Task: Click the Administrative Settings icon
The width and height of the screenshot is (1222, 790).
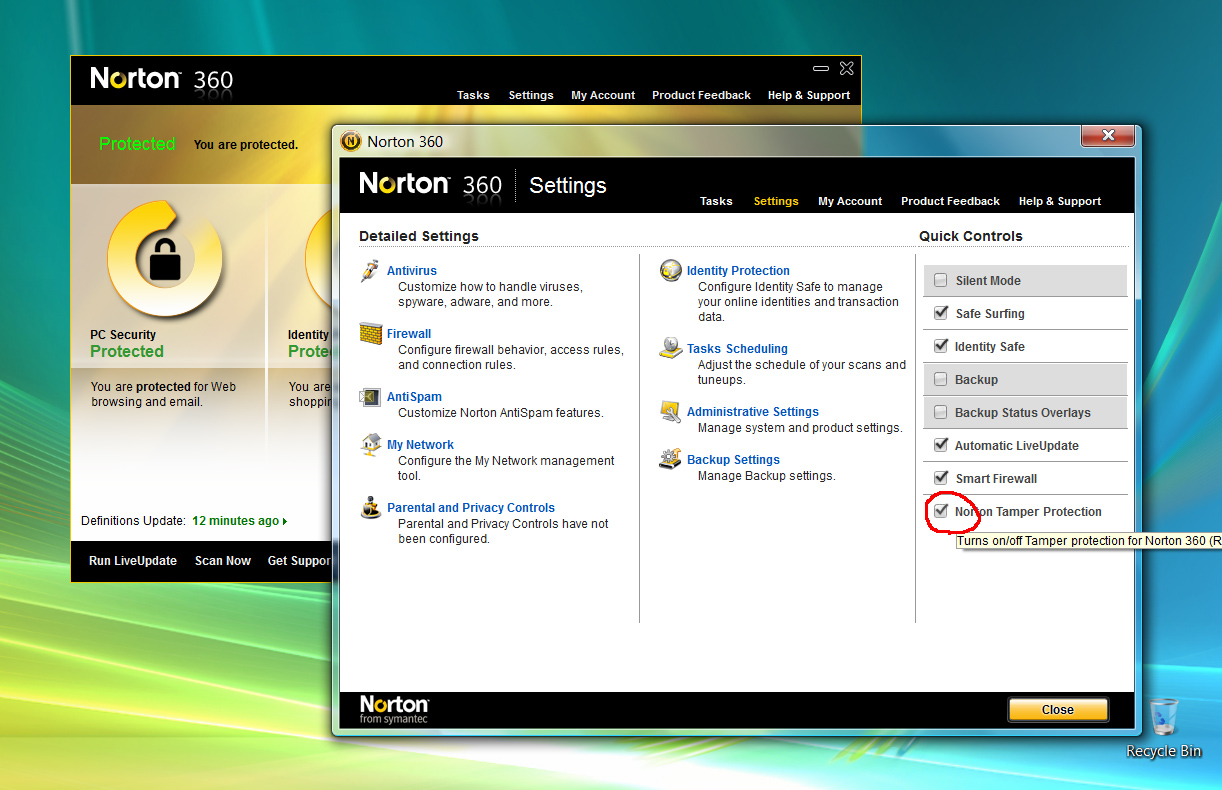Action: pyautogui.click(x=671, y=412)
